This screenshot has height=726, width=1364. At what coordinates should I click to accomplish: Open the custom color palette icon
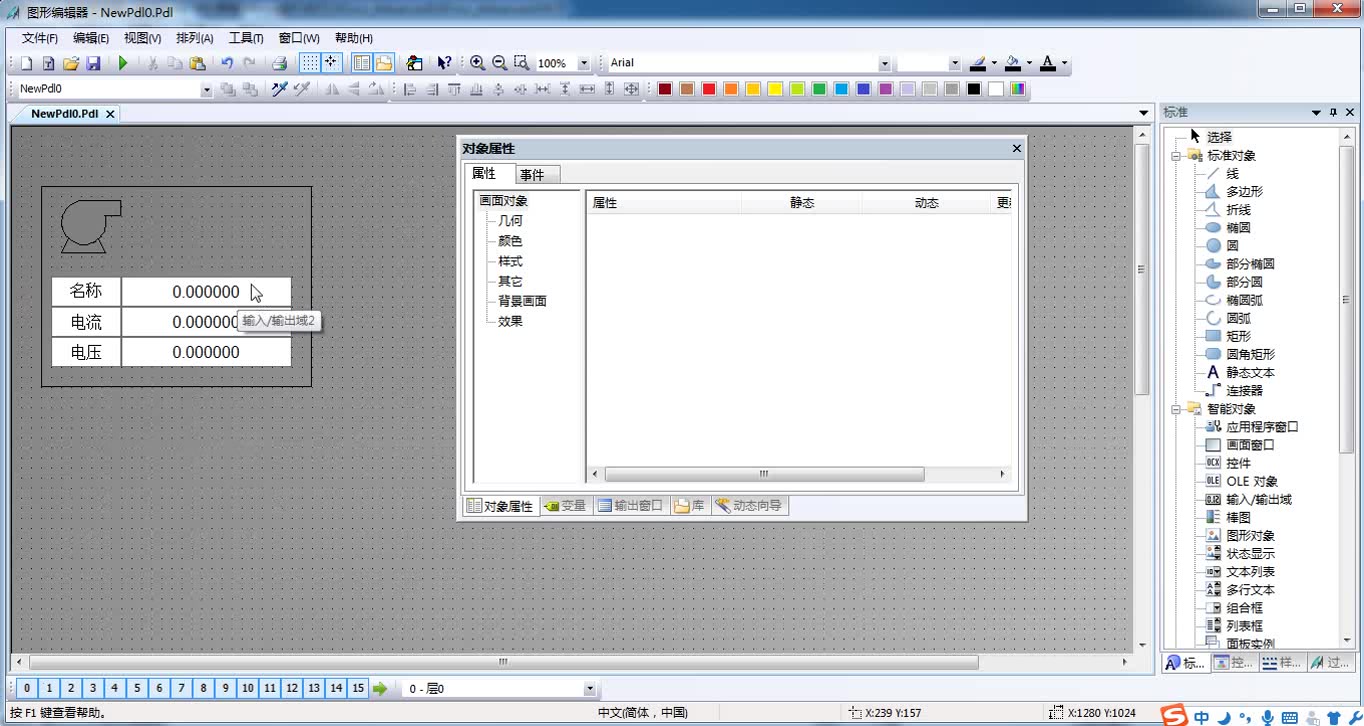tap(1018, 89)
